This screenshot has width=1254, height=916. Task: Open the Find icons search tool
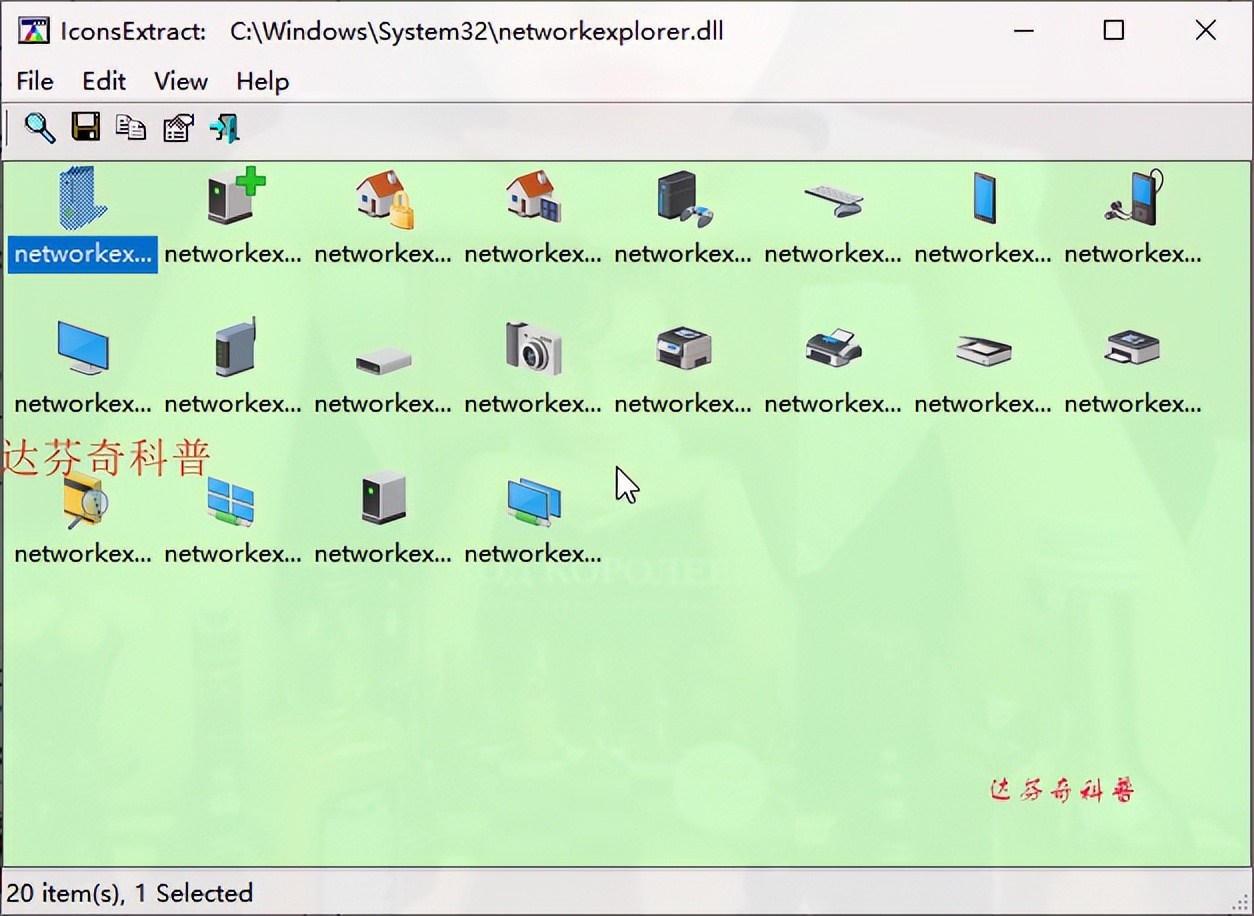(x=39, y=127)
